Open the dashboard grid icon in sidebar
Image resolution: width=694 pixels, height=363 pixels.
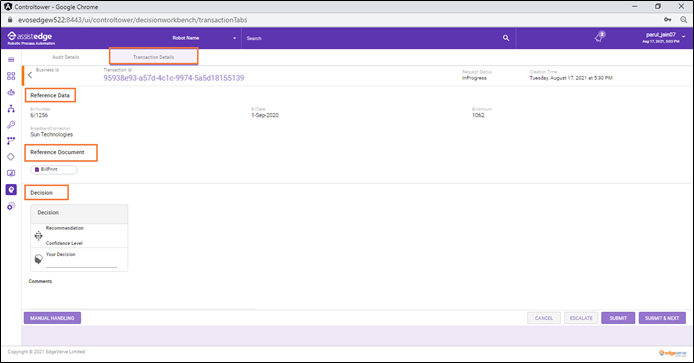[11, 76]
